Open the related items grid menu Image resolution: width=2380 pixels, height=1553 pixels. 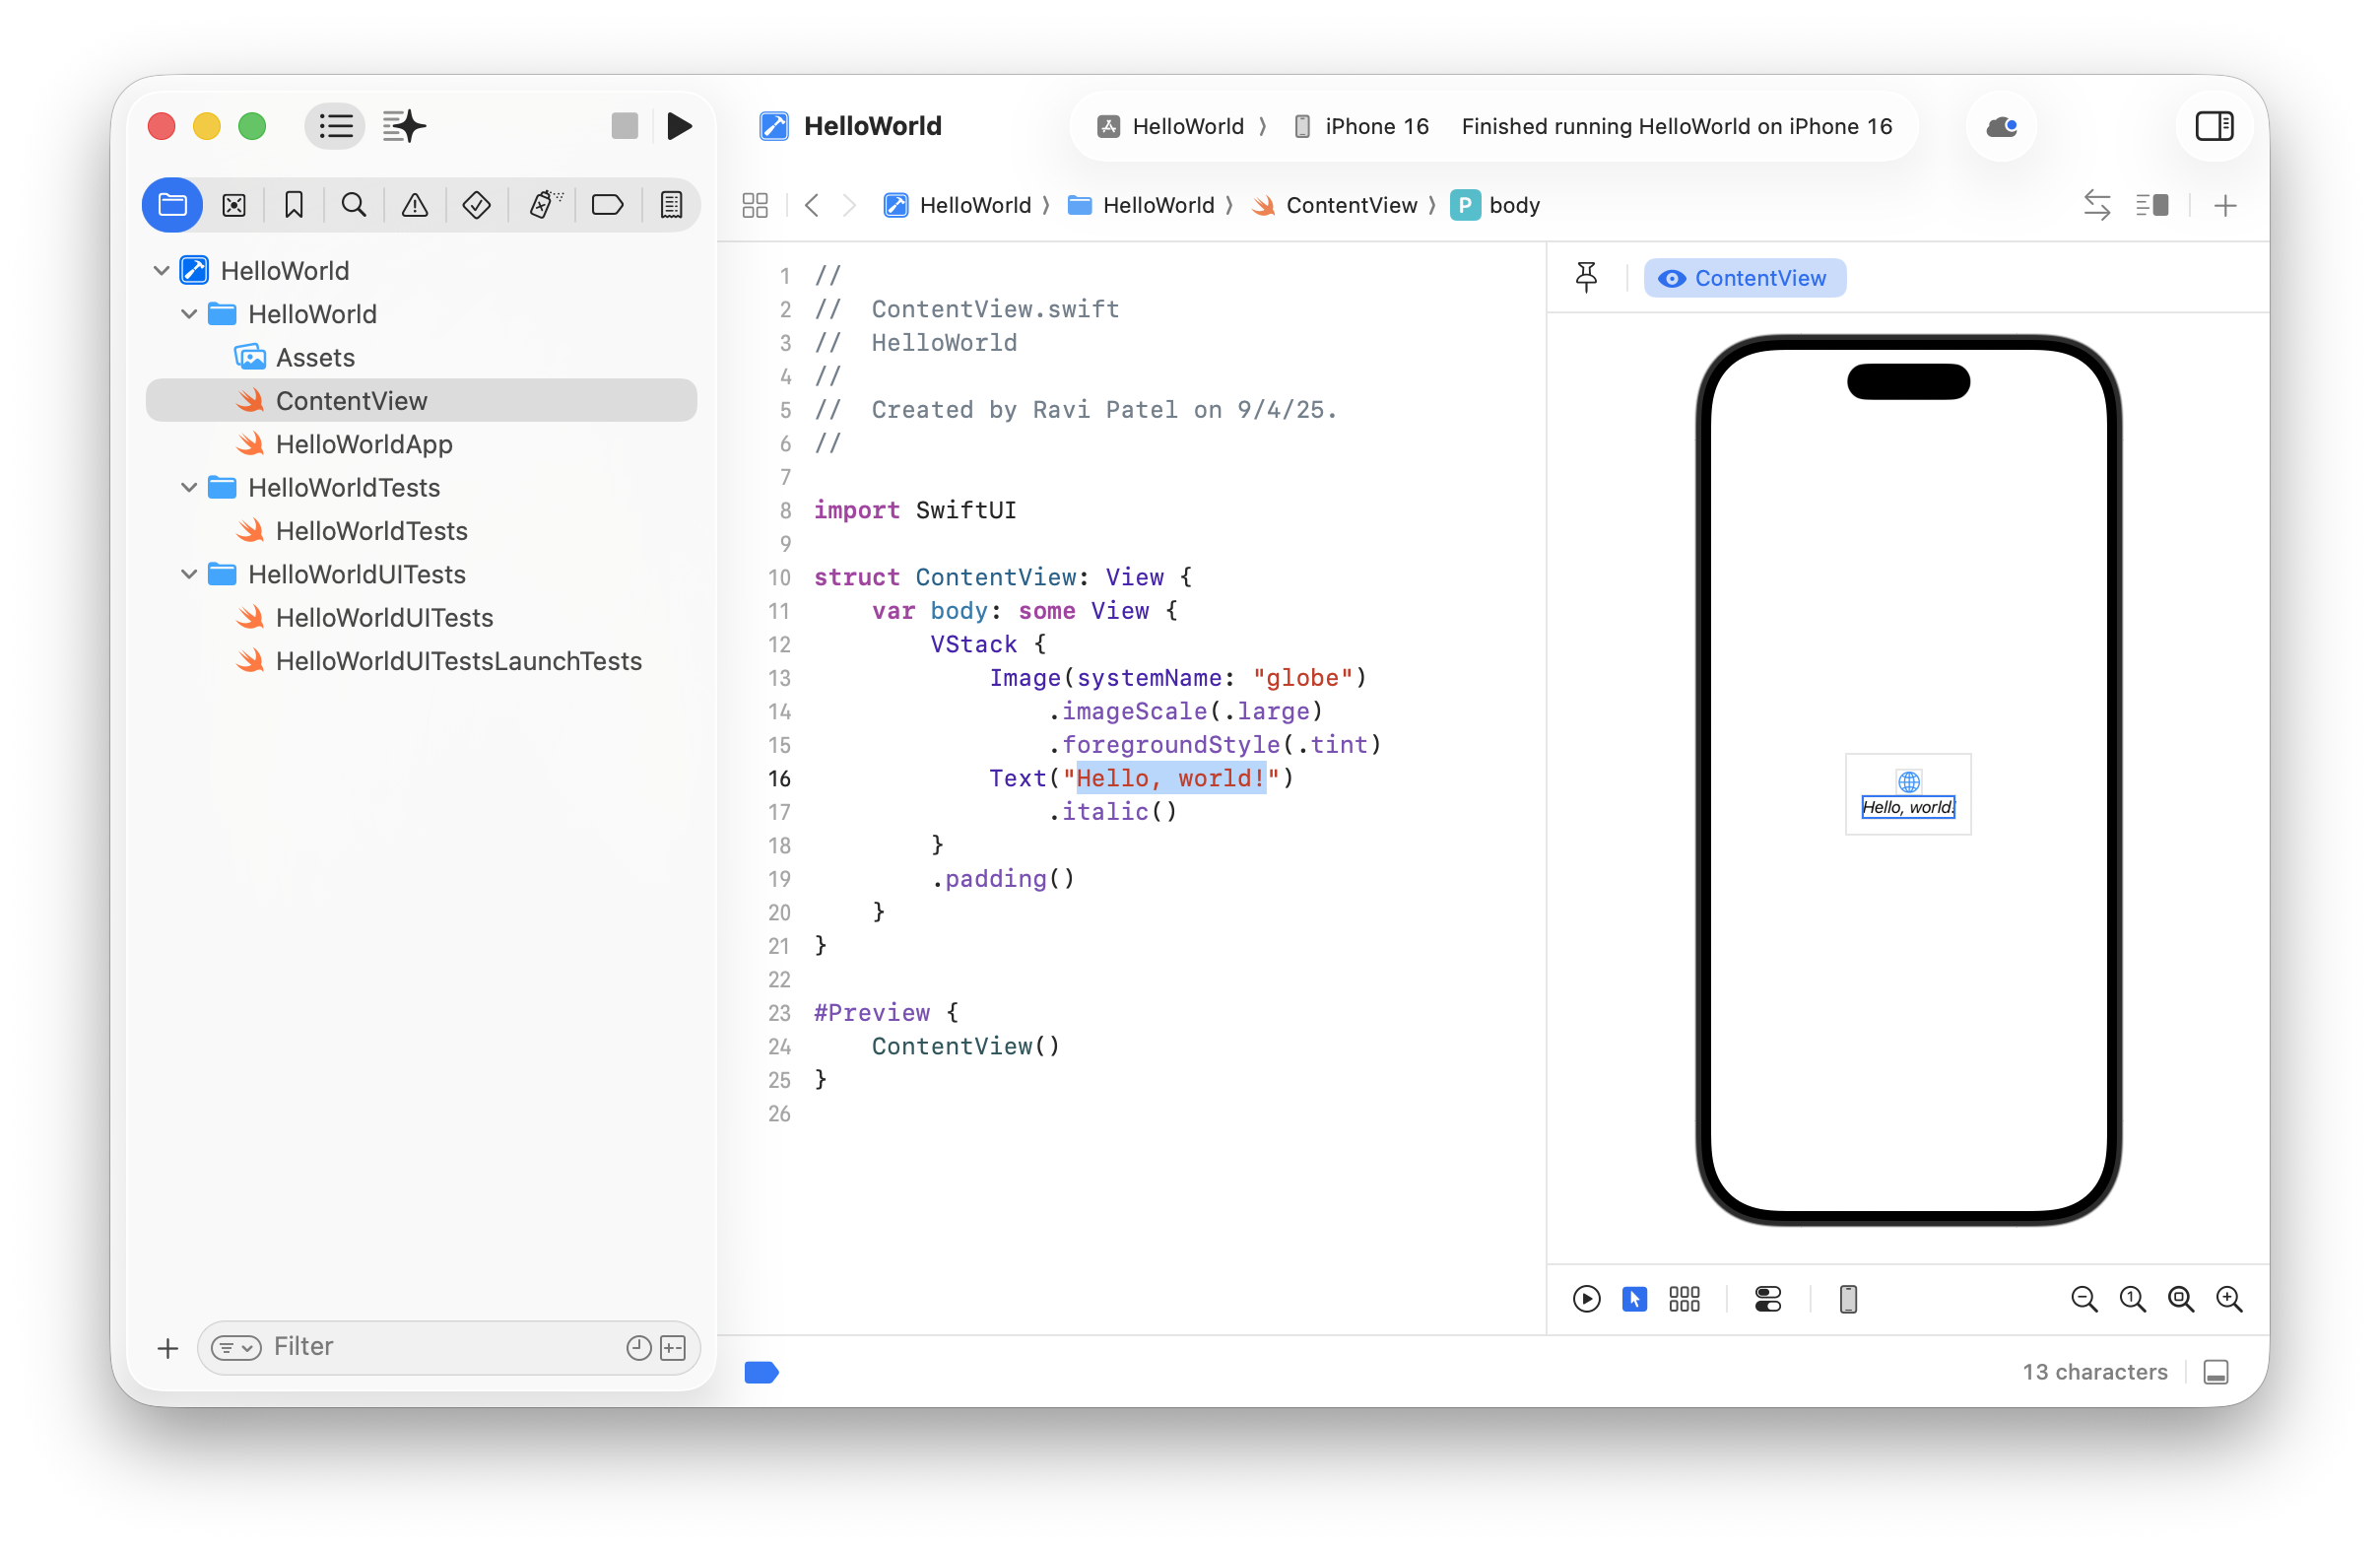[x=755, y=205]
